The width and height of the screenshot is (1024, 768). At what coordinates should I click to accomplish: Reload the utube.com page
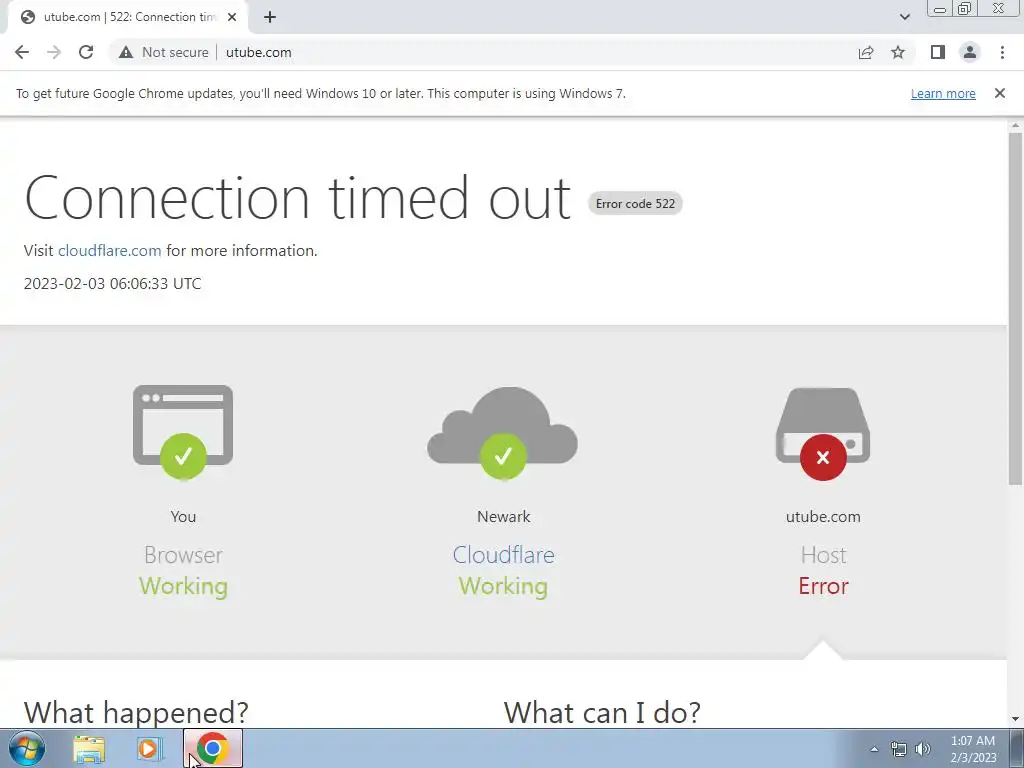86,52
